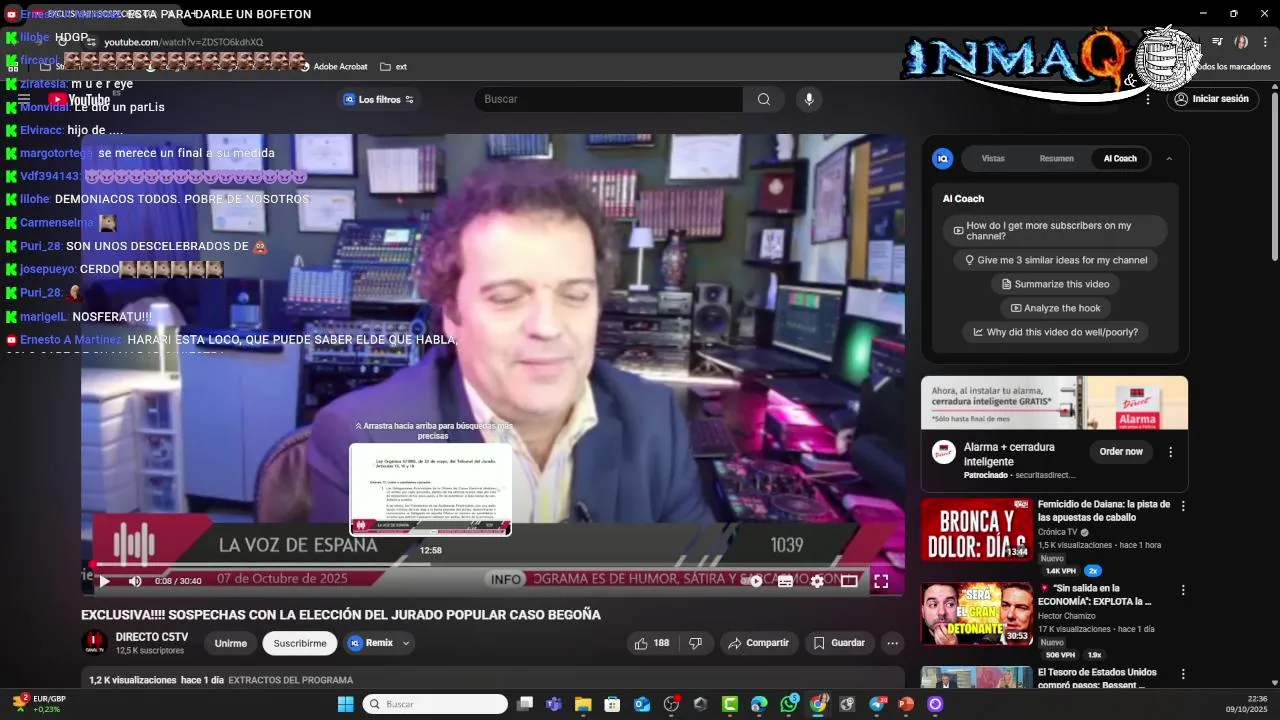The width and height of the screenshot is (1280, 720).
Task: Open 'Sin salida en la ECONOMÍA' video thumbnail
Action: [x=977, y=613]
